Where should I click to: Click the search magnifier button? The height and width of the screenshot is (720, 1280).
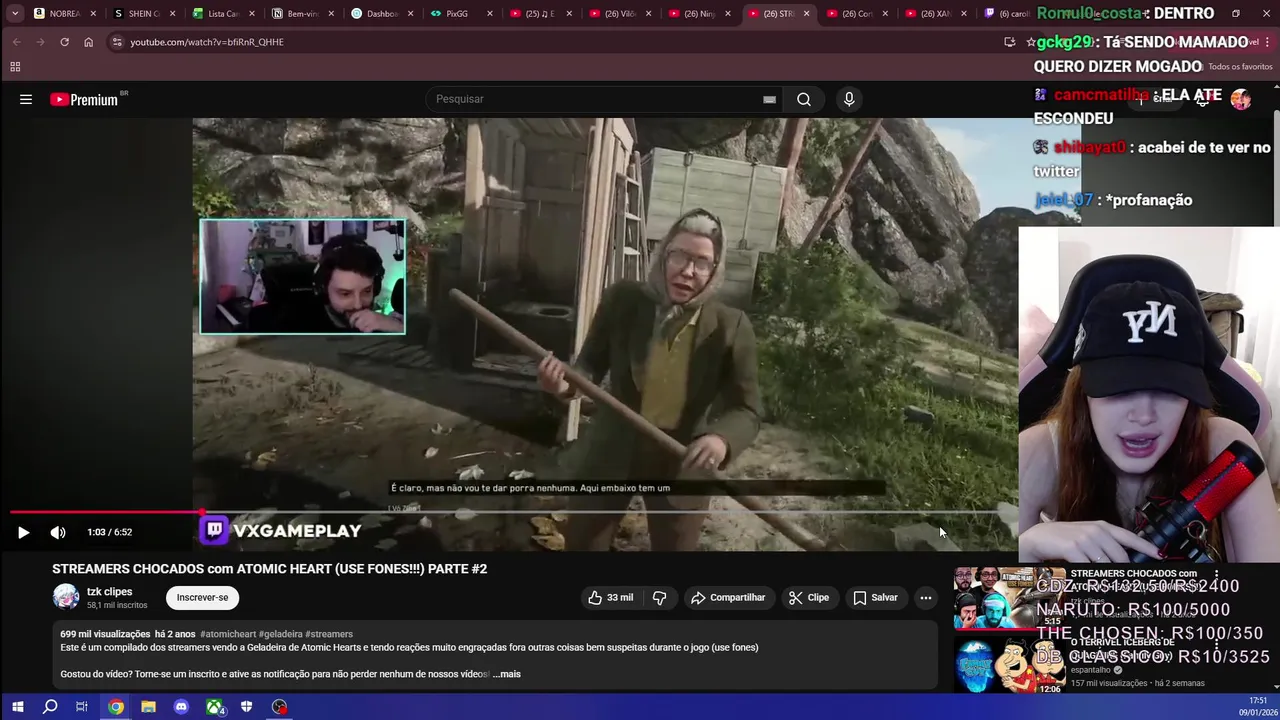click(804, 99)
